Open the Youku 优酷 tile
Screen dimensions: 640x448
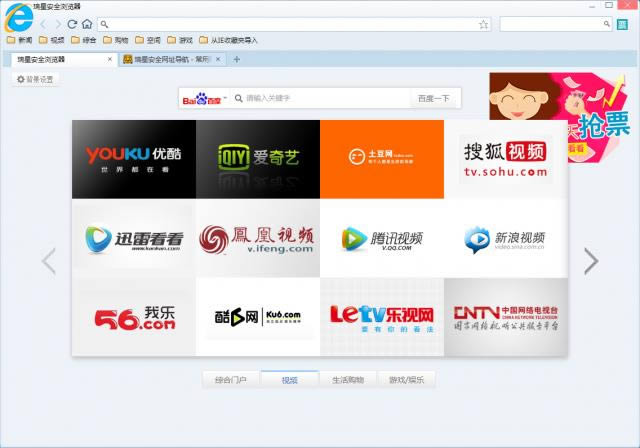point(134,159)
